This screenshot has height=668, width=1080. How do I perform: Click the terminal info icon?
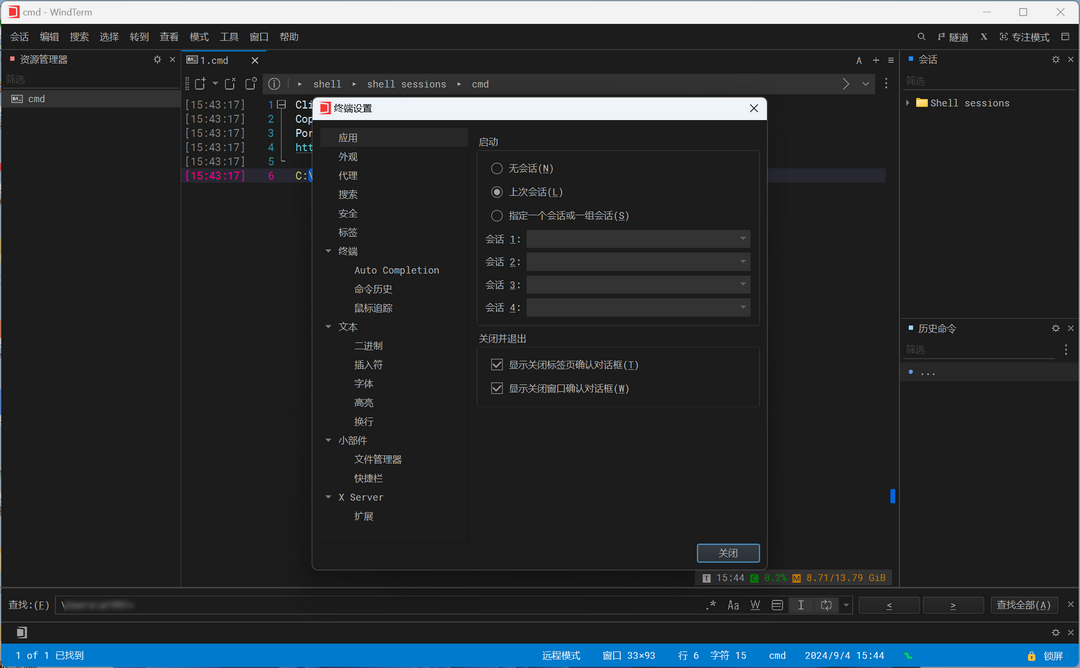click(274, 84)
